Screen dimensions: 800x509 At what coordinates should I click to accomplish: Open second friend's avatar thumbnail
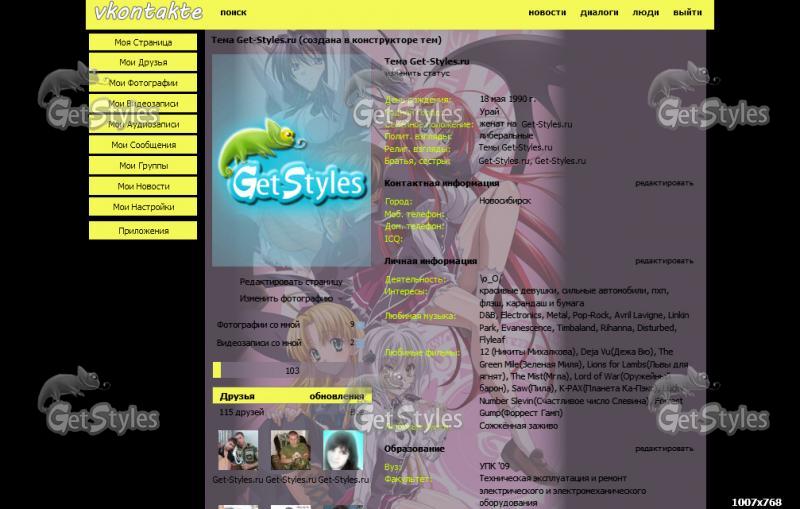point(291,450)
